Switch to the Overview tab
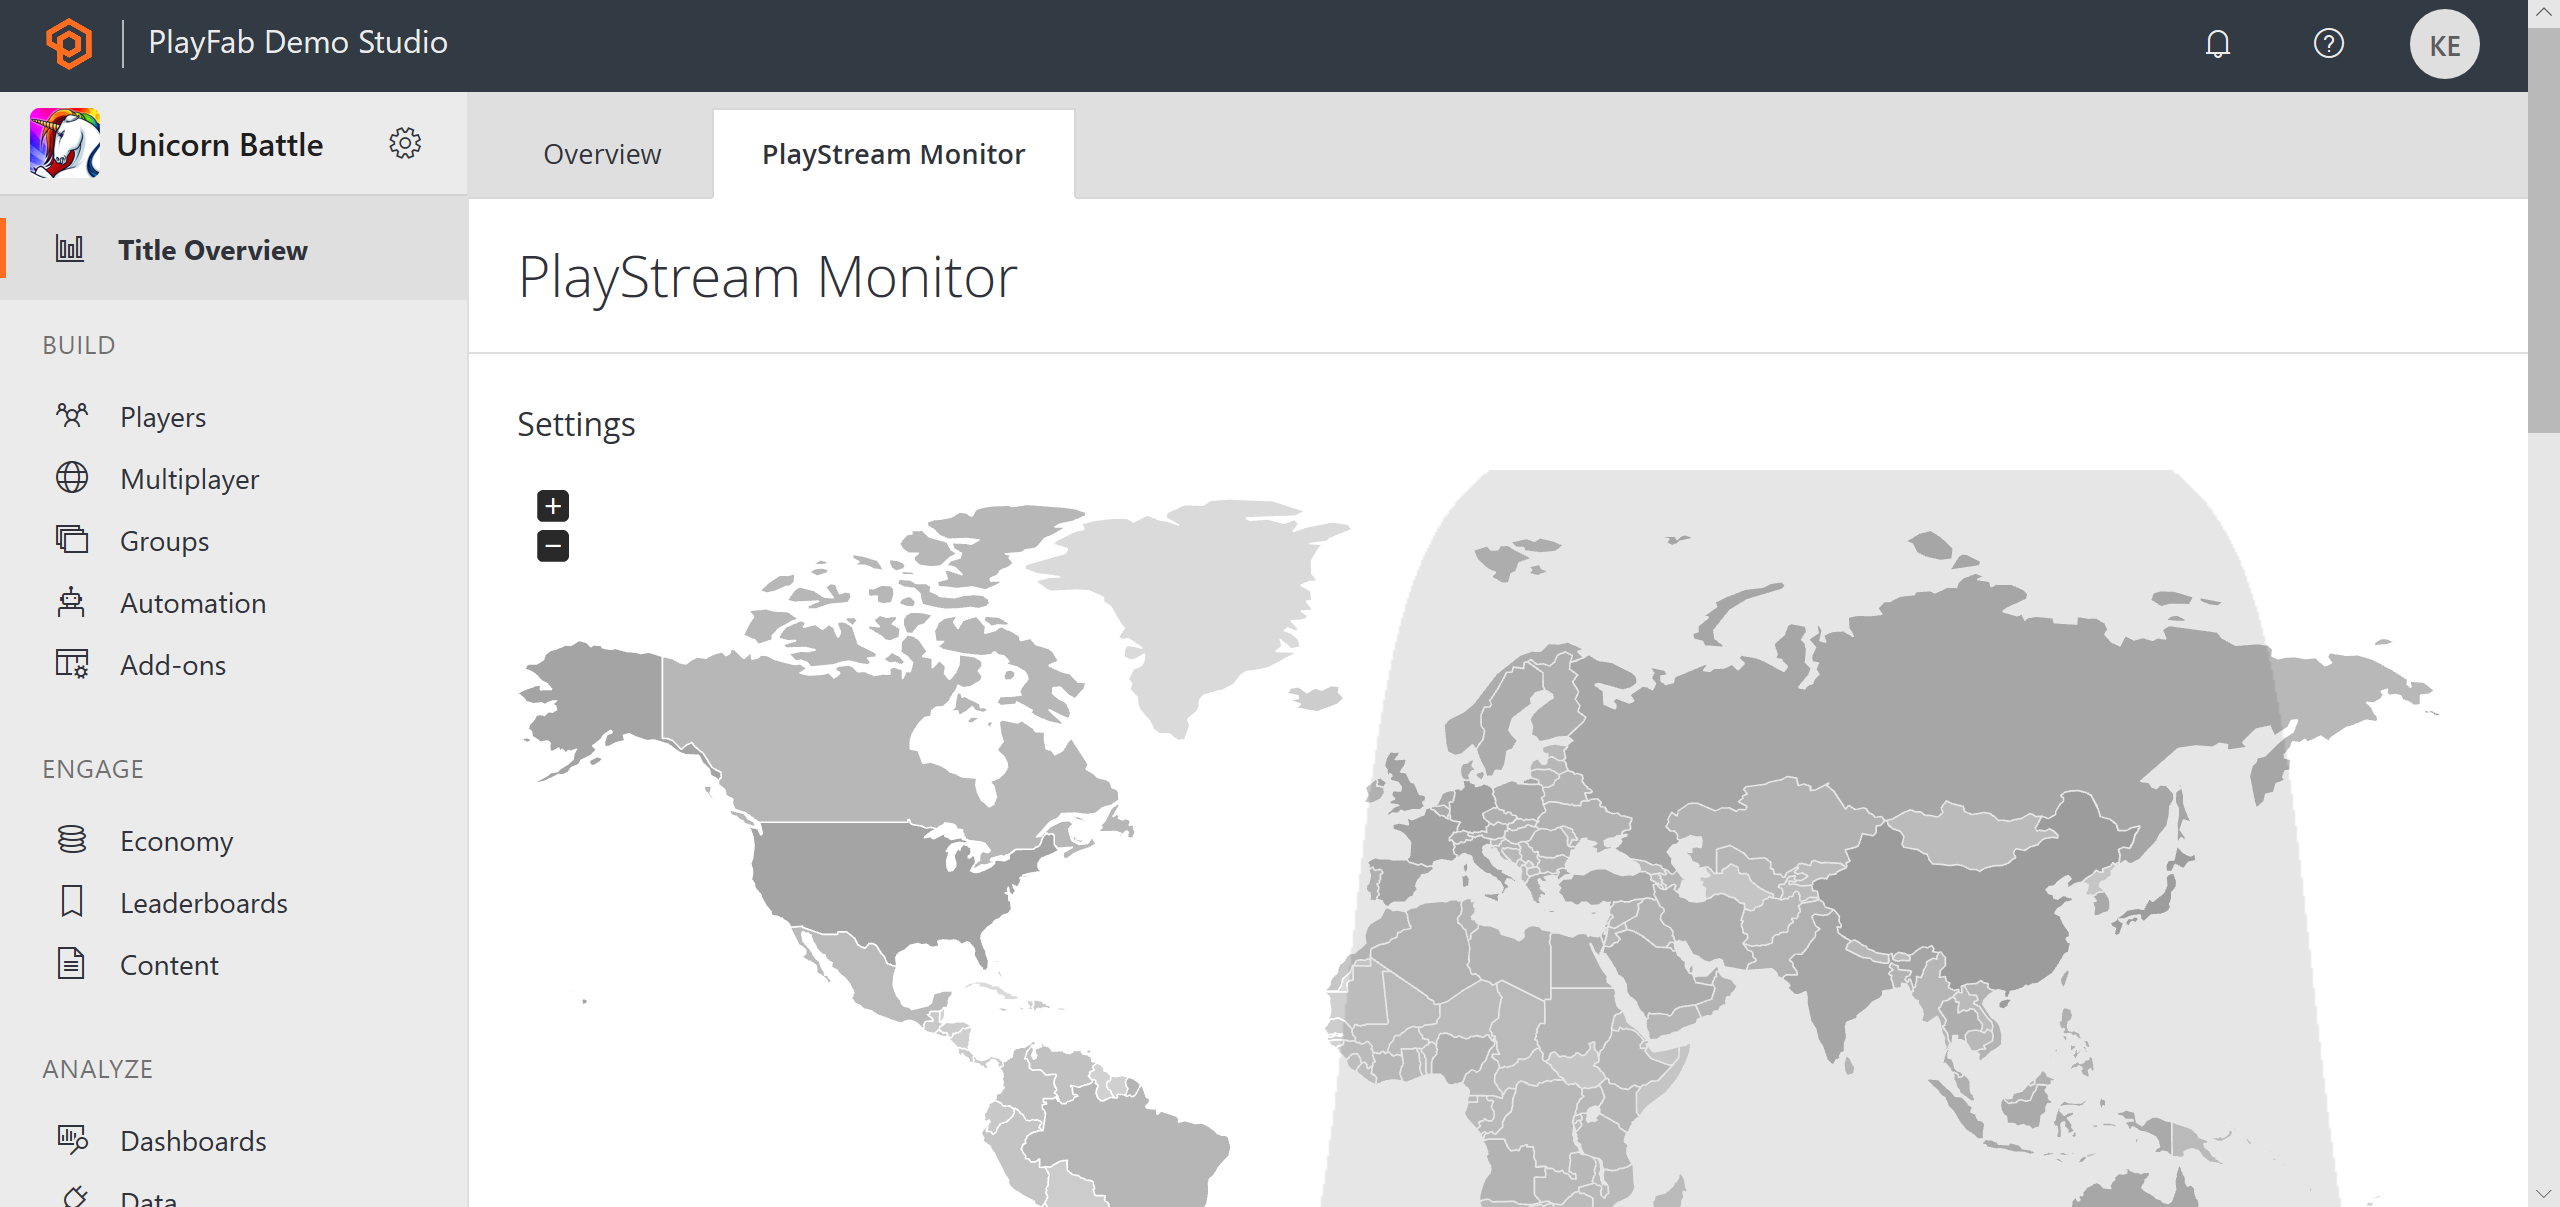The height and width of the screenshot is (1207, 2560). (x=602, y=154)
